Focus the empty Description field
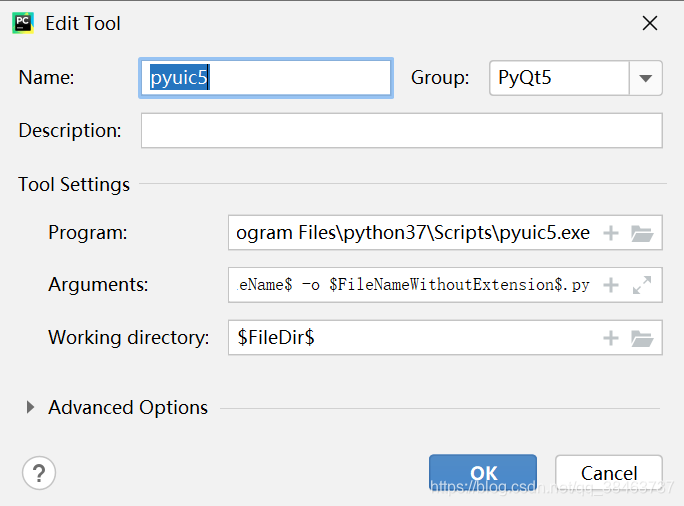The height and width of the screenshot is (506, 684). tap(401, 131)
